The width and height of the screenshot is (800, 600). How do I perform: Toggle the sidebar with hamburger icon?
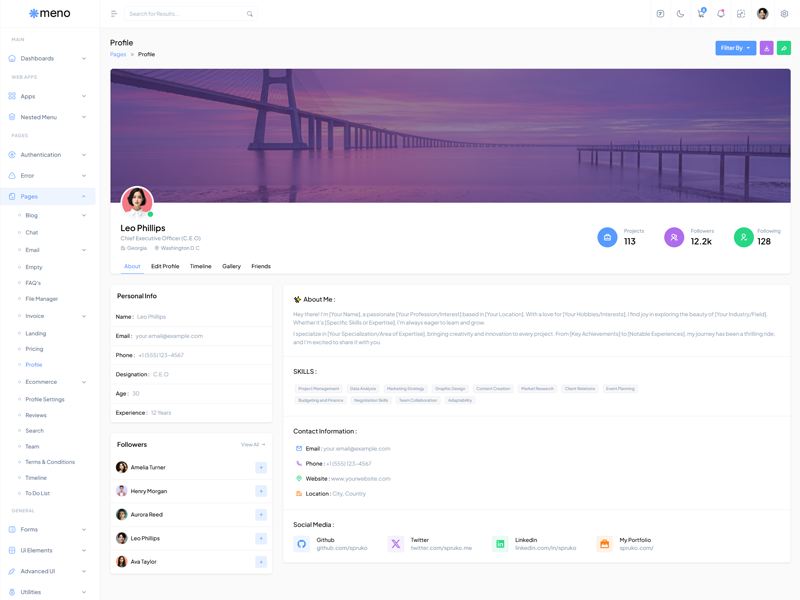[x=114, y=14]
